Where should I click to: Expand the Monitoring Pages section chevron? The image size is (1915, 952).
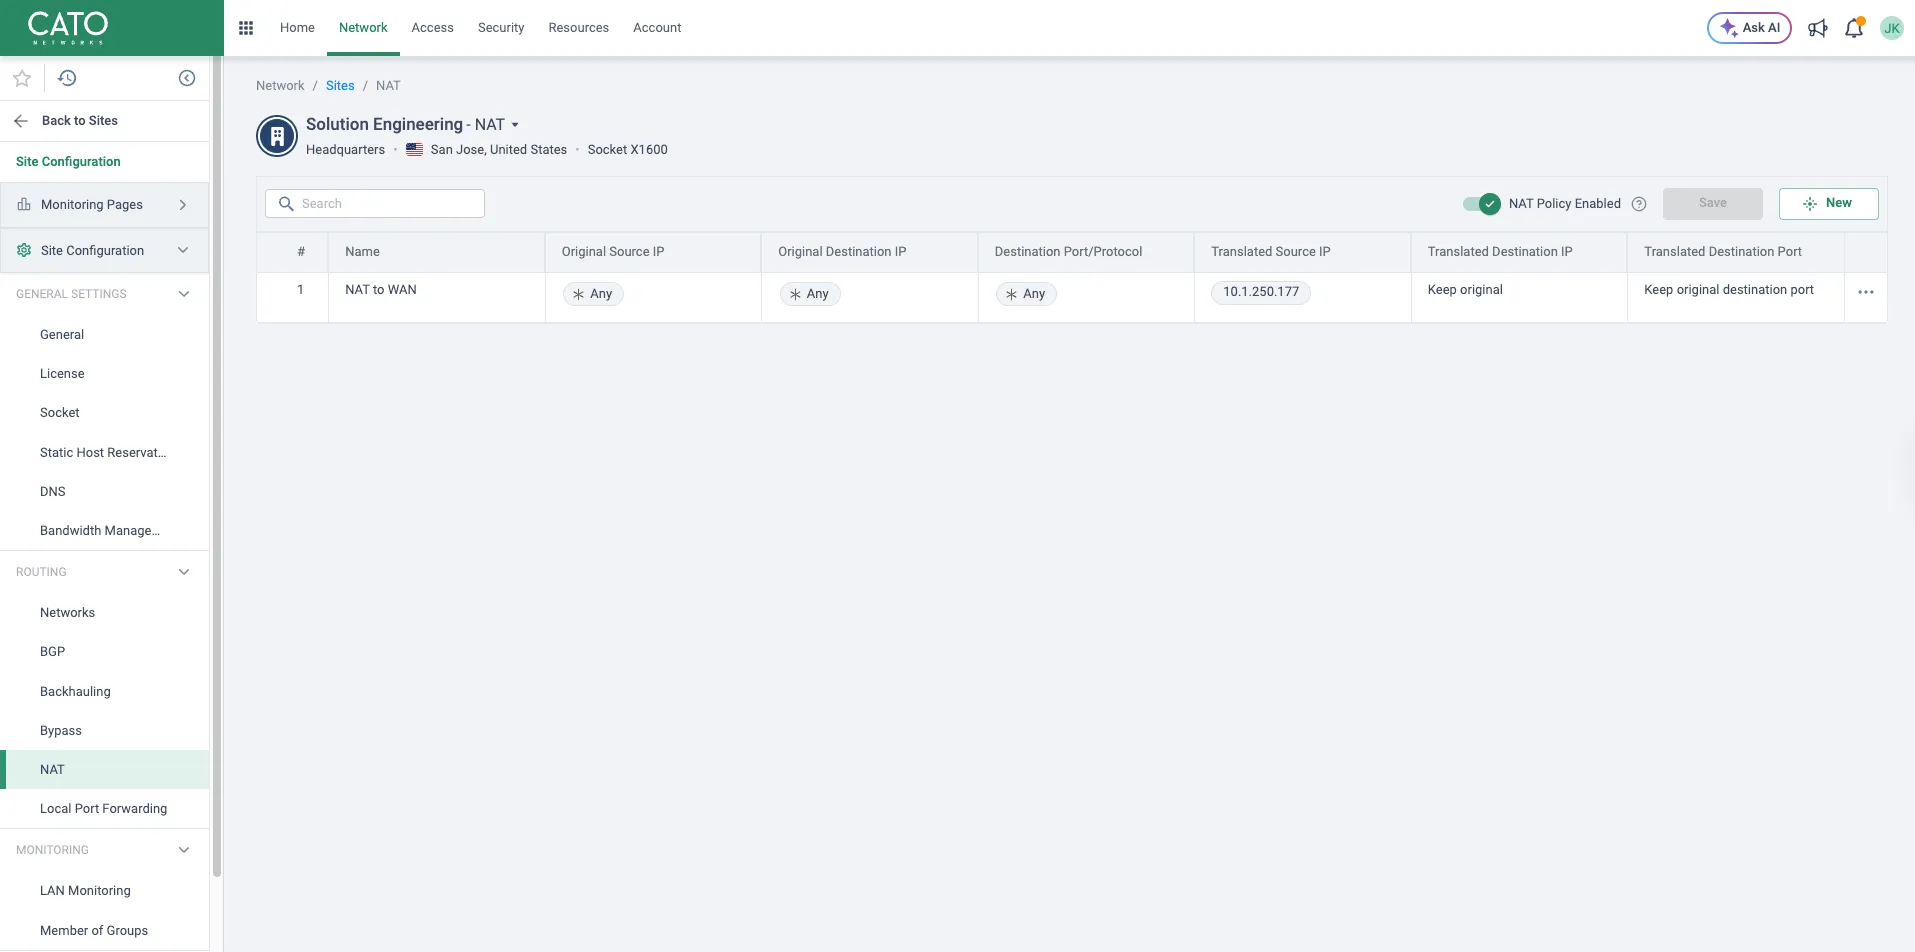183,204
